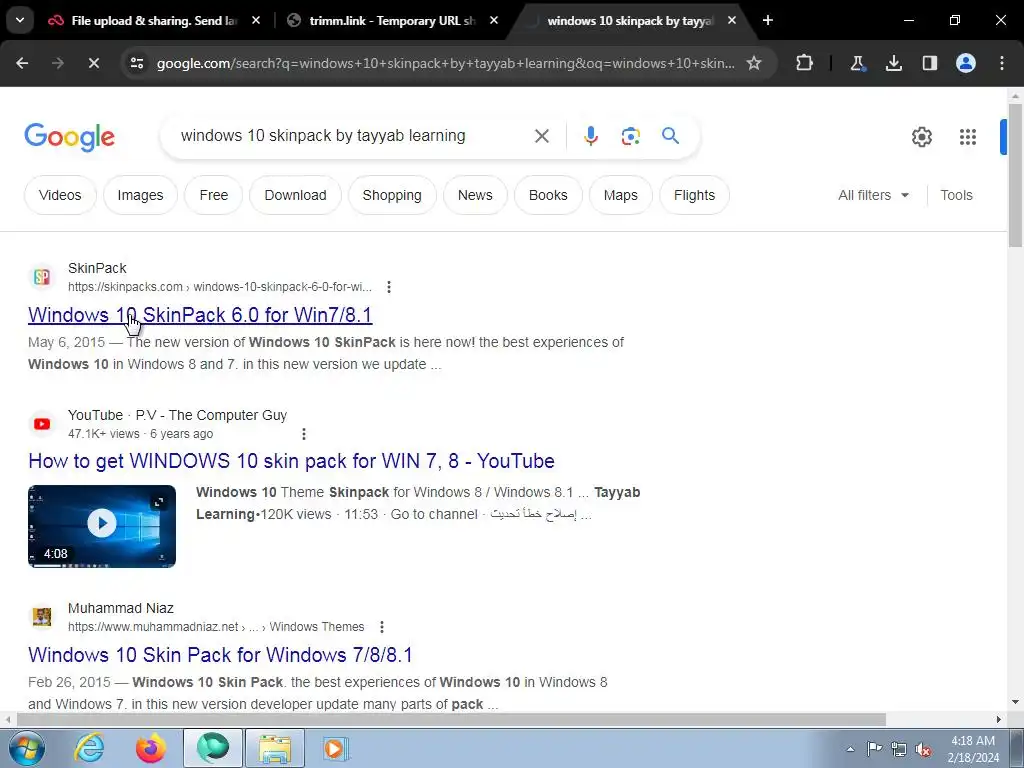Viewport: 1024px width, 768px height.
Task: Go to Google homepage via logo
Action: (70, 137)
